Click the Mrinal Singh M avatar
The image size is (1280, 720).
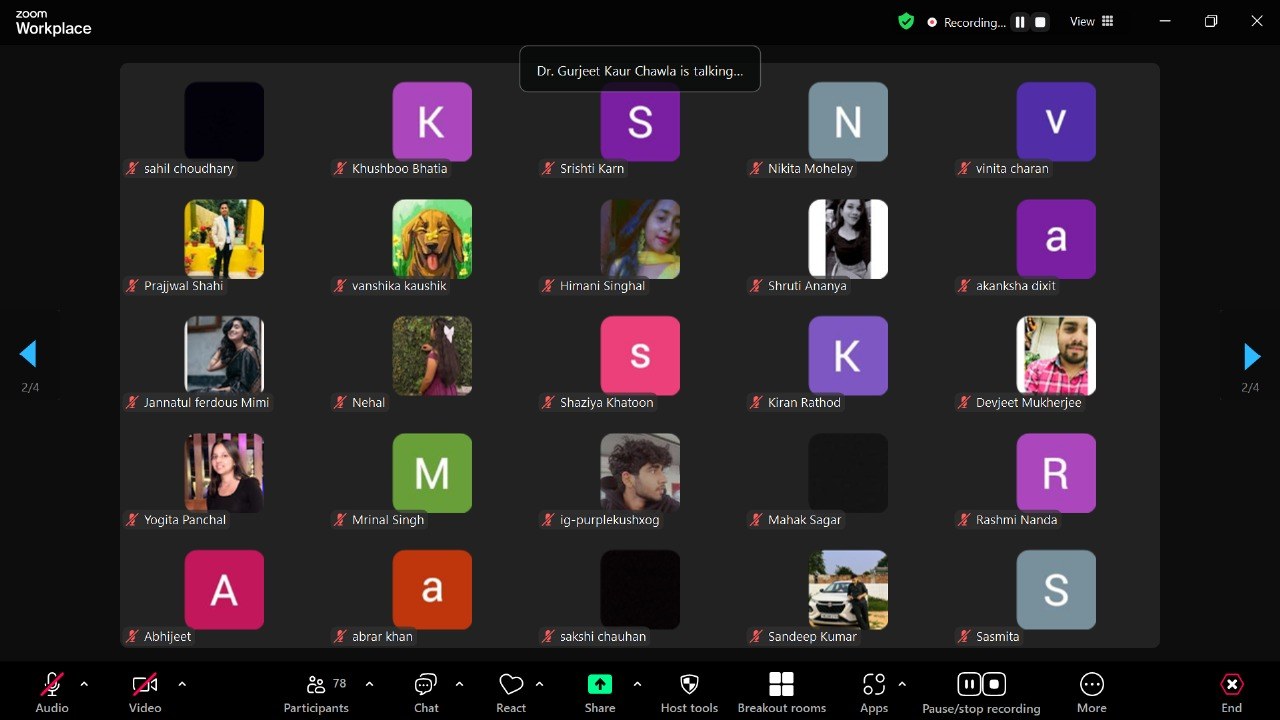(432, 473)
